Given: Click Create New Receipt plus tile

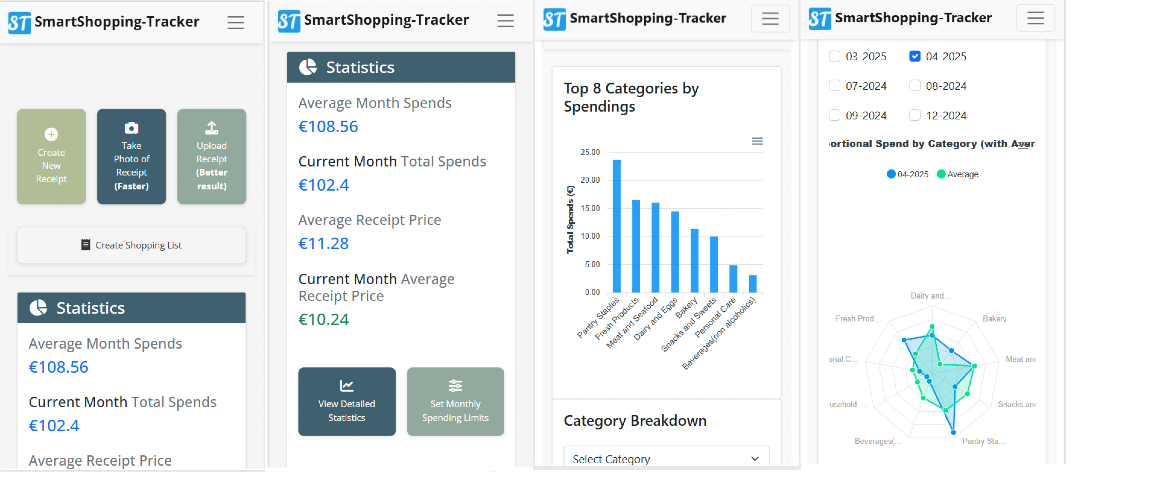Looking at the screenshot, I should (x=52, y=156).
